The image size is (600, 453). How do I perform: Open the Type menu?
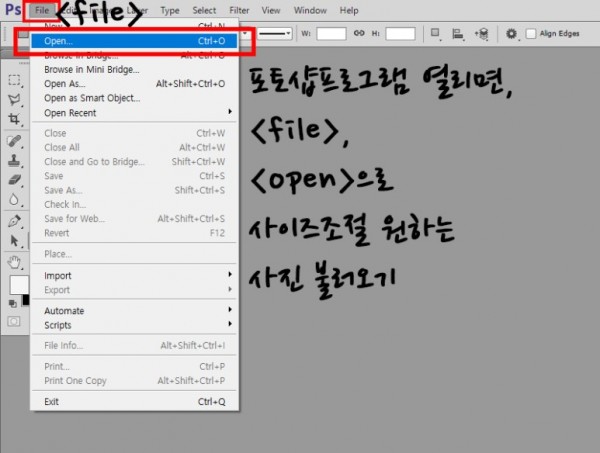170,10
